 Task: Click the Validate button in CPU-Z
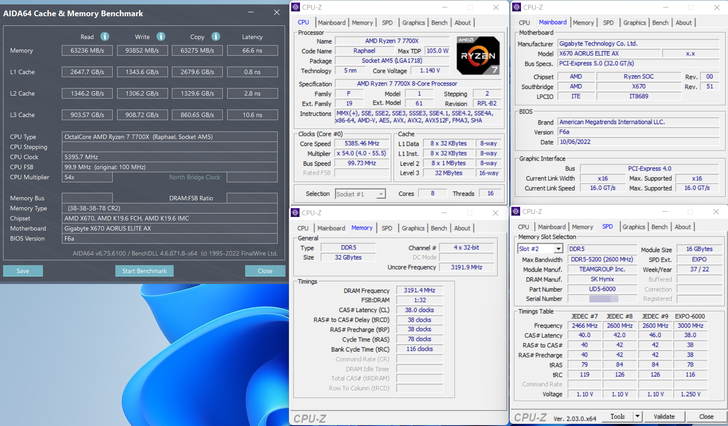click(x=664, y=416)
